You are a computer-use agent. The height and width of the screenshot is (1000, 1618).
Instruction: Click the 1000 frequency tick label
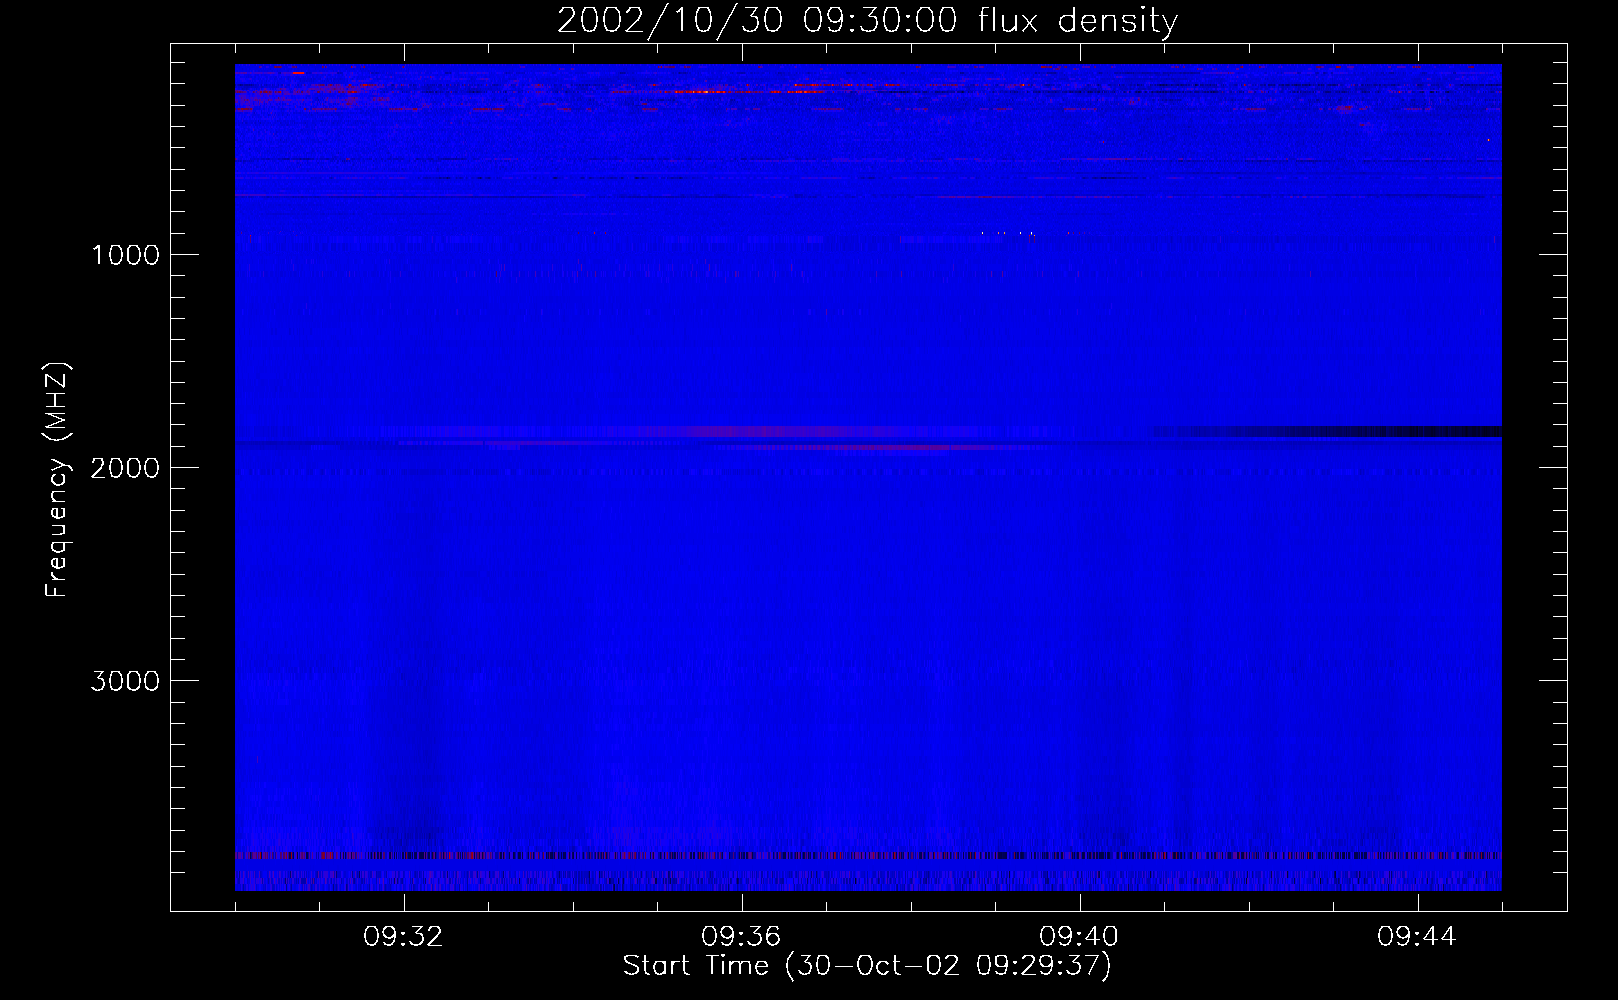click(126, 255)
